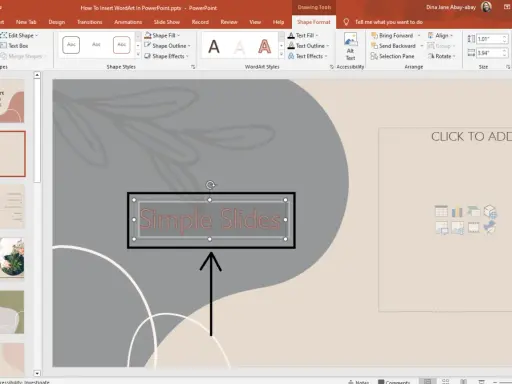The width and height of the screenshot is (512, 384).
Task: Click the thumbnail pane scroll up arrow
Action: click(x=37, y=75)
